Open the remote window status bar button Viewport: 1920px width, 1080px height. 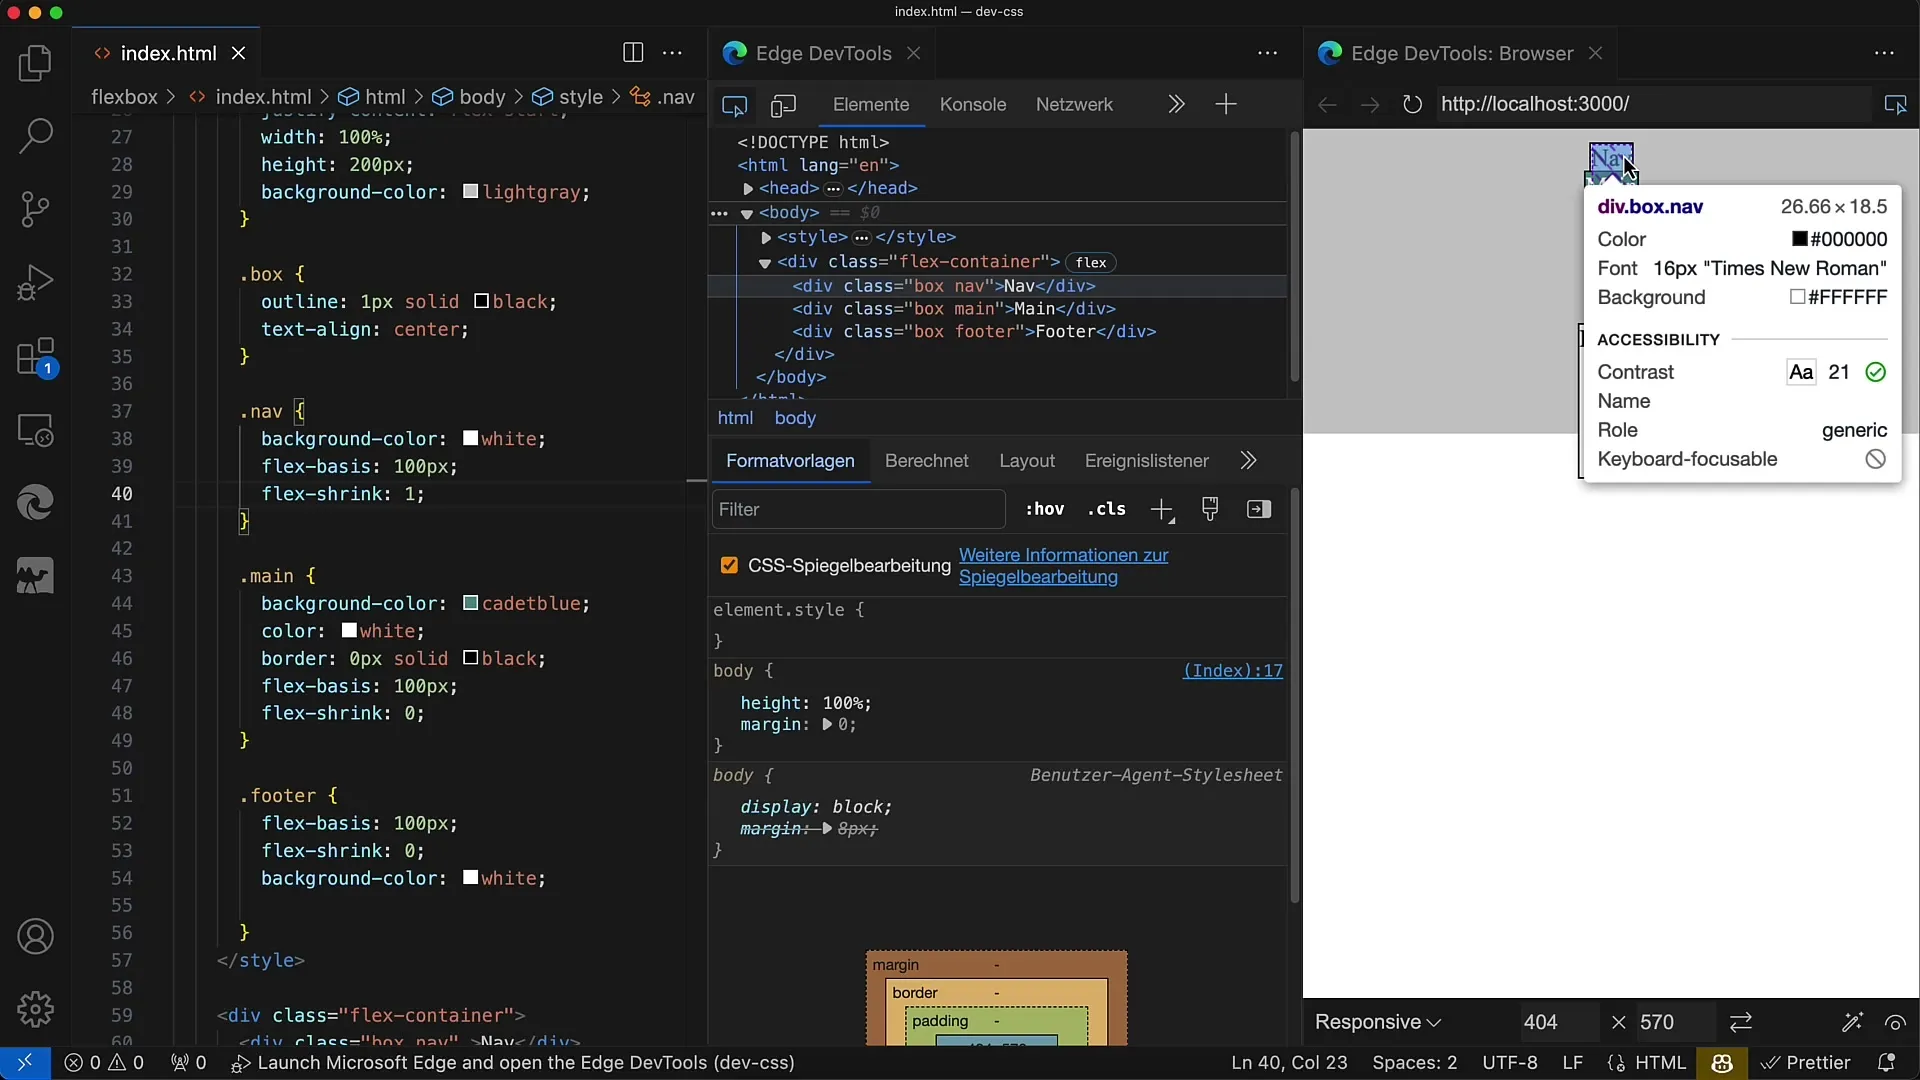(x=25, y=1063)
